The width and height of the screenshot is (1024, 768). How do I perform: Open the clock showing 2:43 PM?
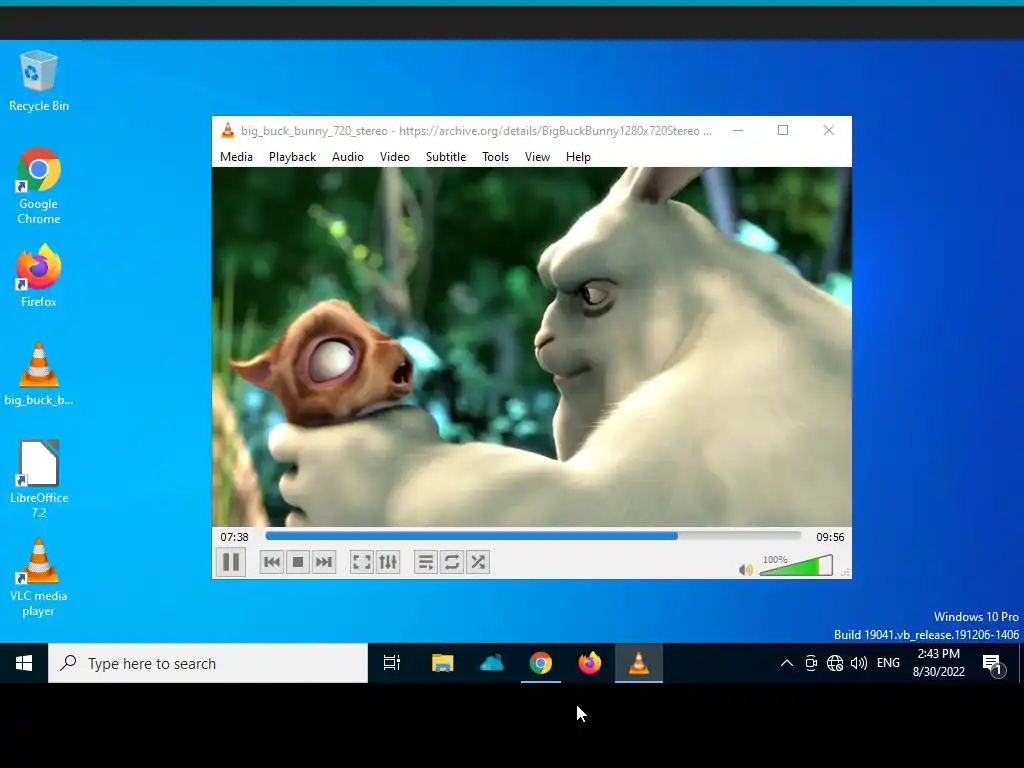click(x=938, y=663)
